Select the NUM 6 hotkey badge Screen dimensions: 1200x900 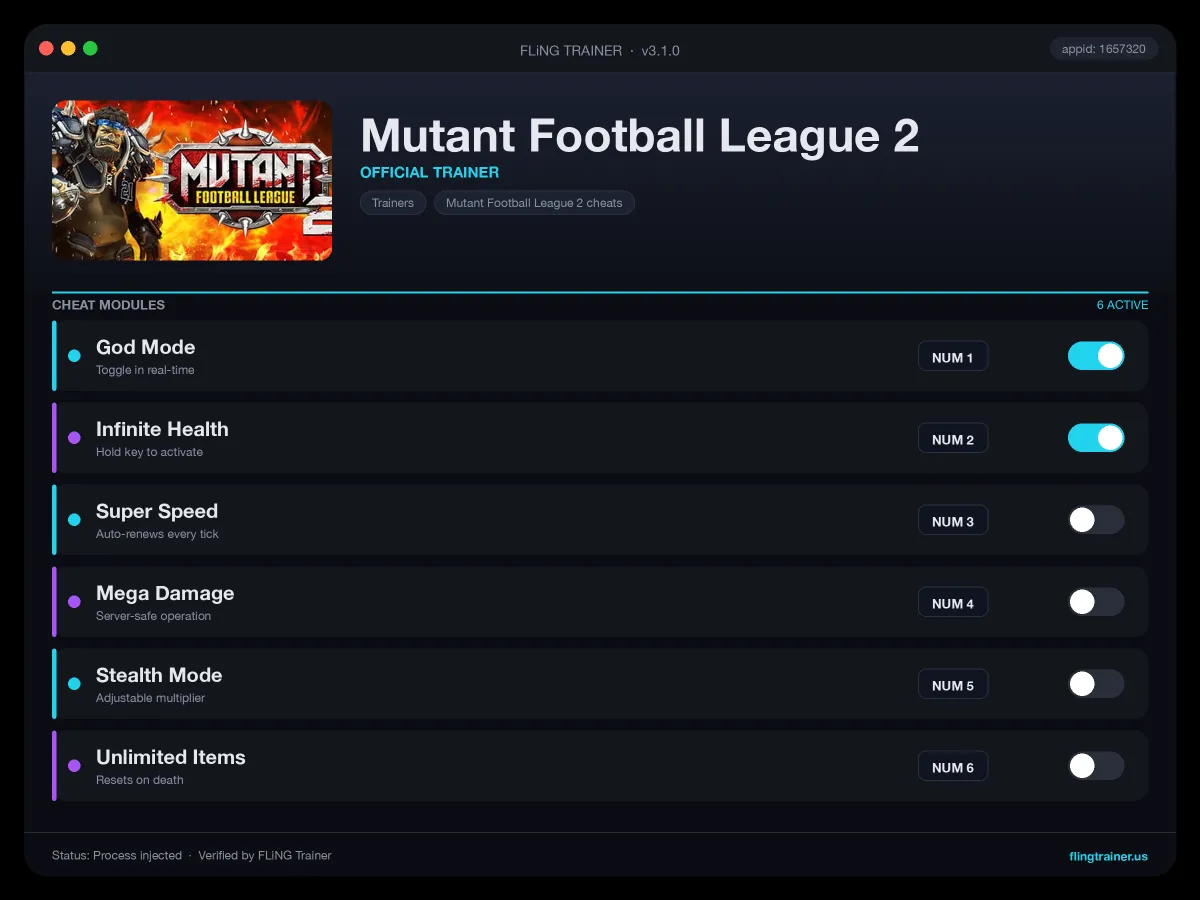[x=953, y=767]
